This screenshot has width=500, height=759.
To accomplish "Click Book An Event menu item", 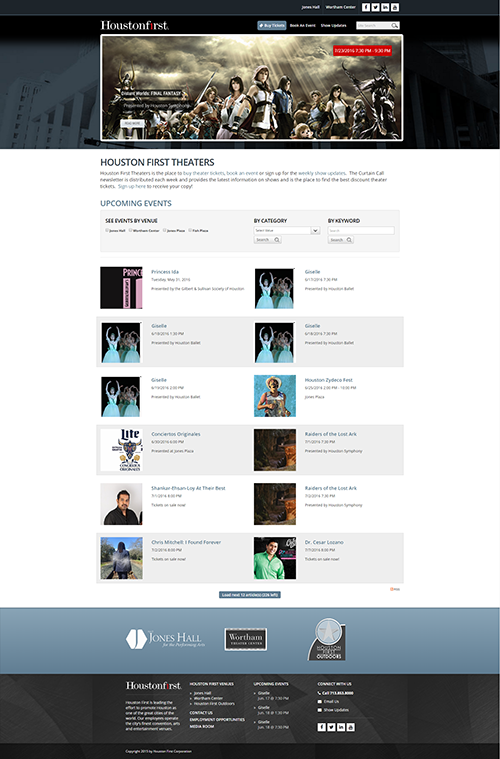I will coord(303,25).
